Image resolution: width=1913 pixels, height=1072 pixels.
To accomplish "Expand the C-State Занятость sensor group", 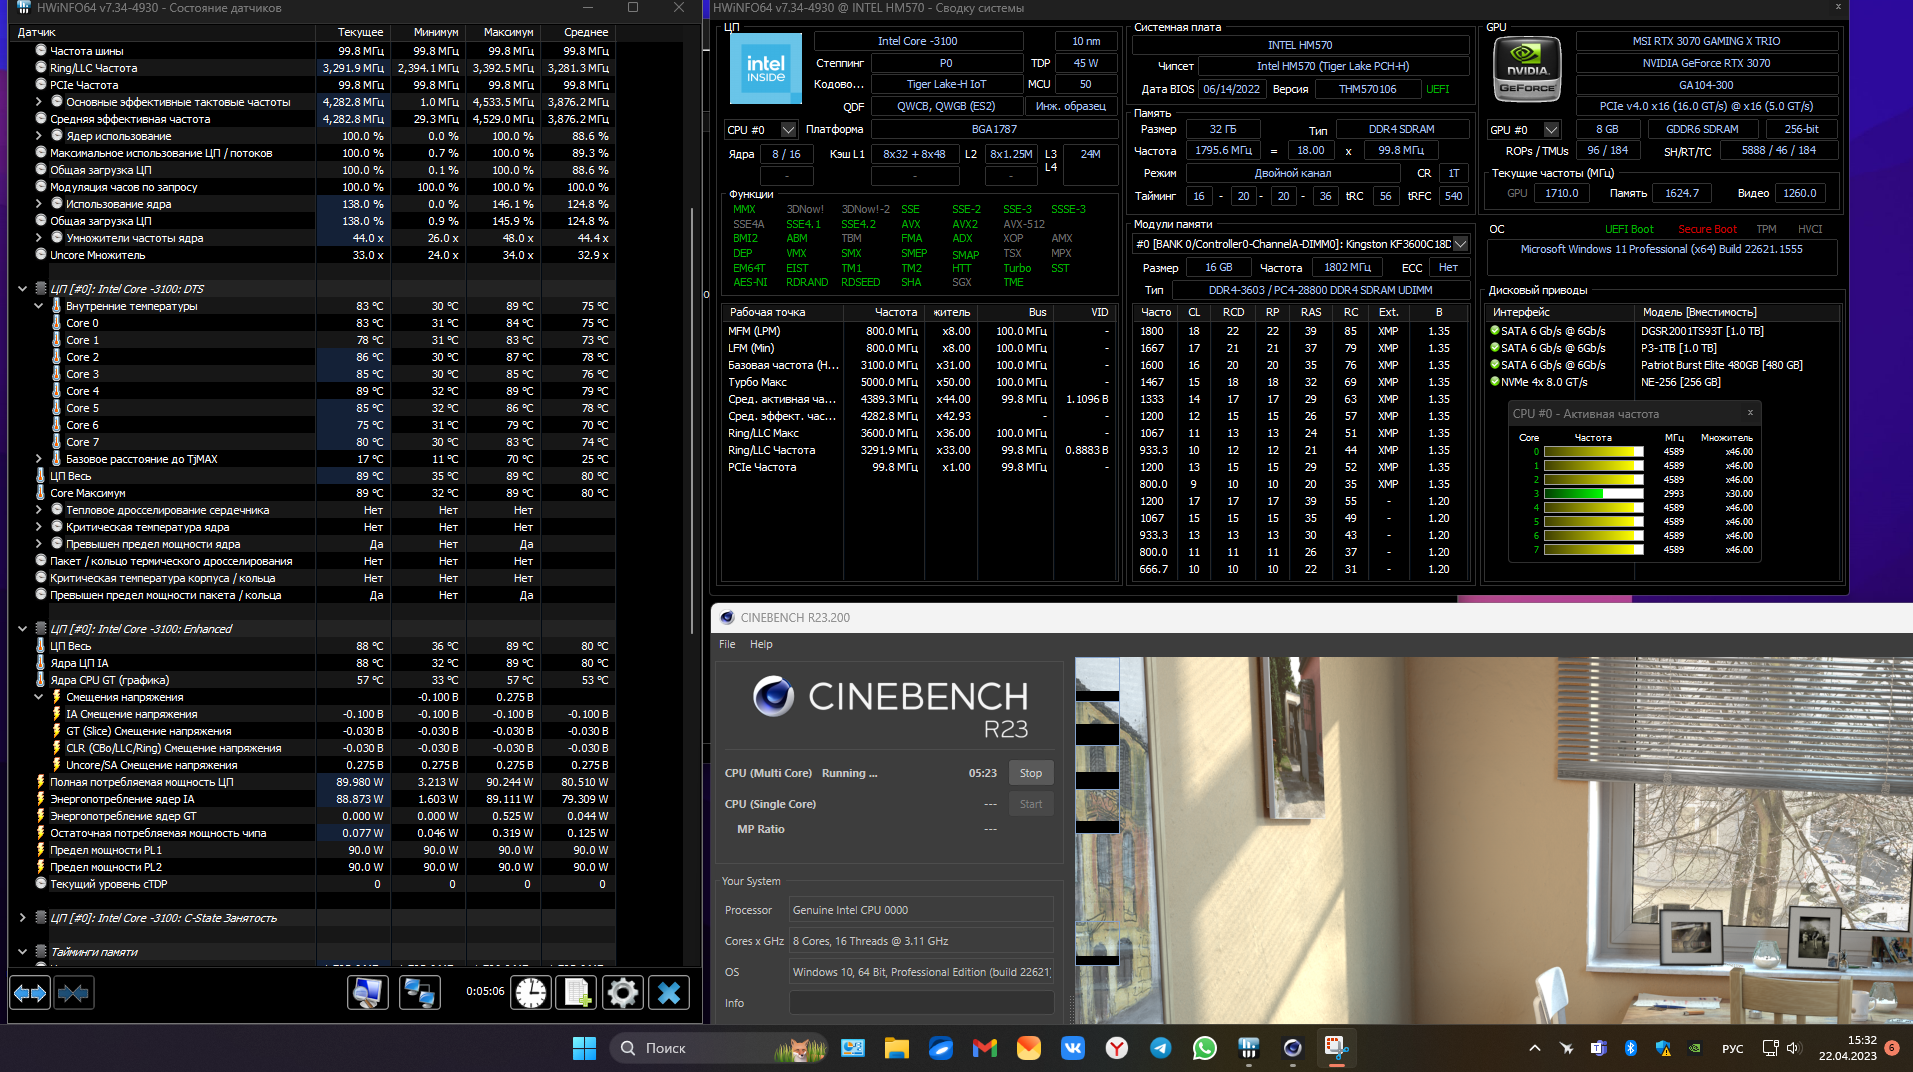I will [x=22, y=918].
